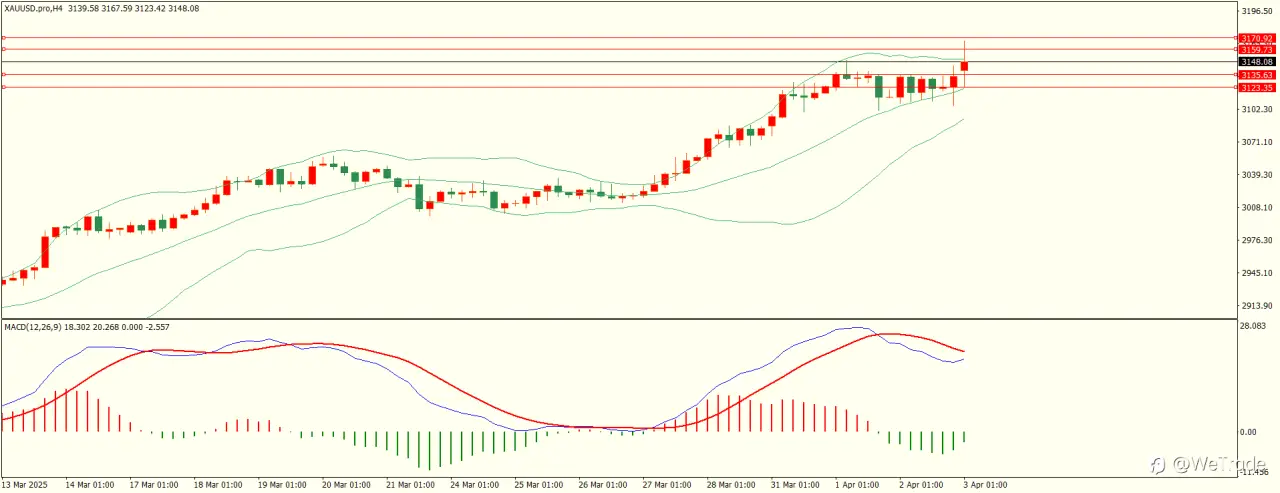
Task: Click the 2945.10 price axis value
Action: tap(1257, 273)
